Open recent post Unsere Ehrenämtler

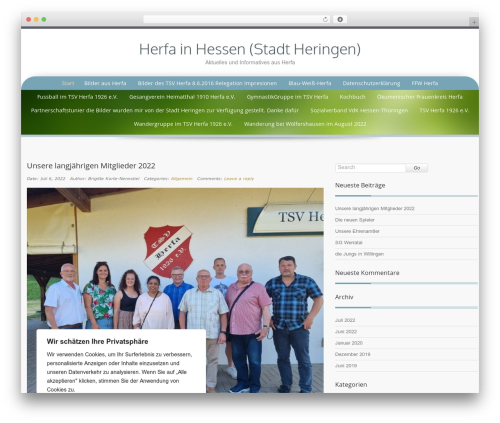tap(357, 231)
